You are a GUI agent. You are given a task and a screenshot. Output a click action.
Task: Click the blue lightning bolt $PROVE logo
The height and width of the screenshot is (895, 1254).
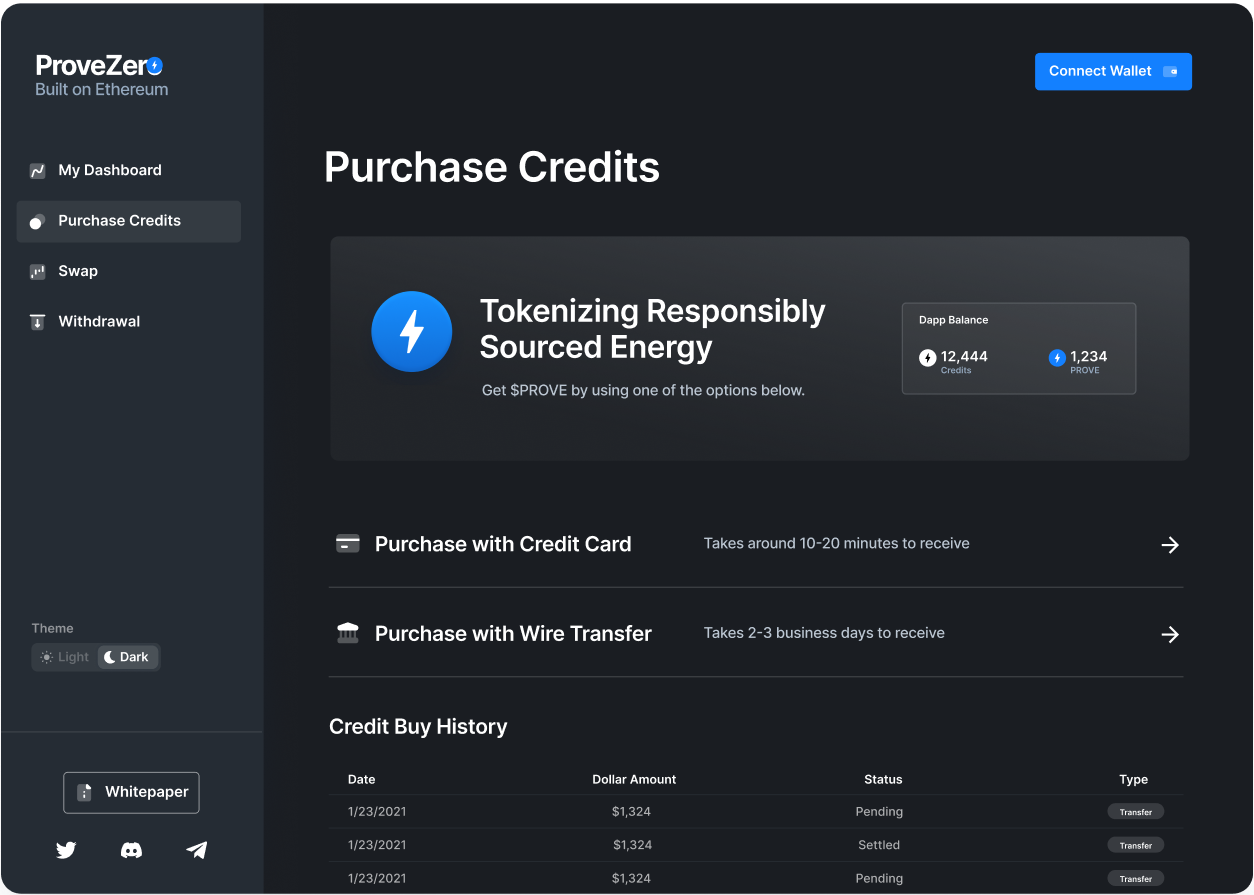coord(411,331)
